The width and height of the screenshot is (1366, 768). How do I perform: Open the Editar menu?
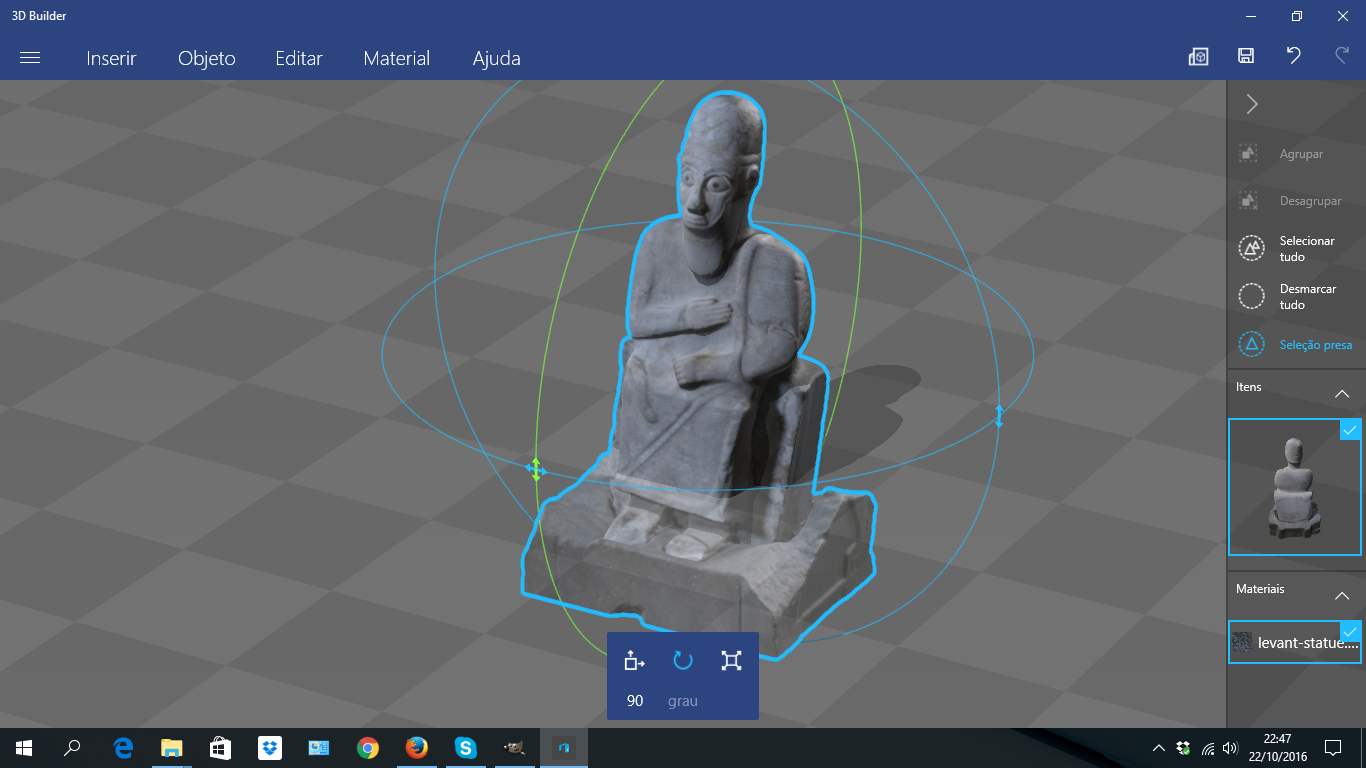click(299, 58)
